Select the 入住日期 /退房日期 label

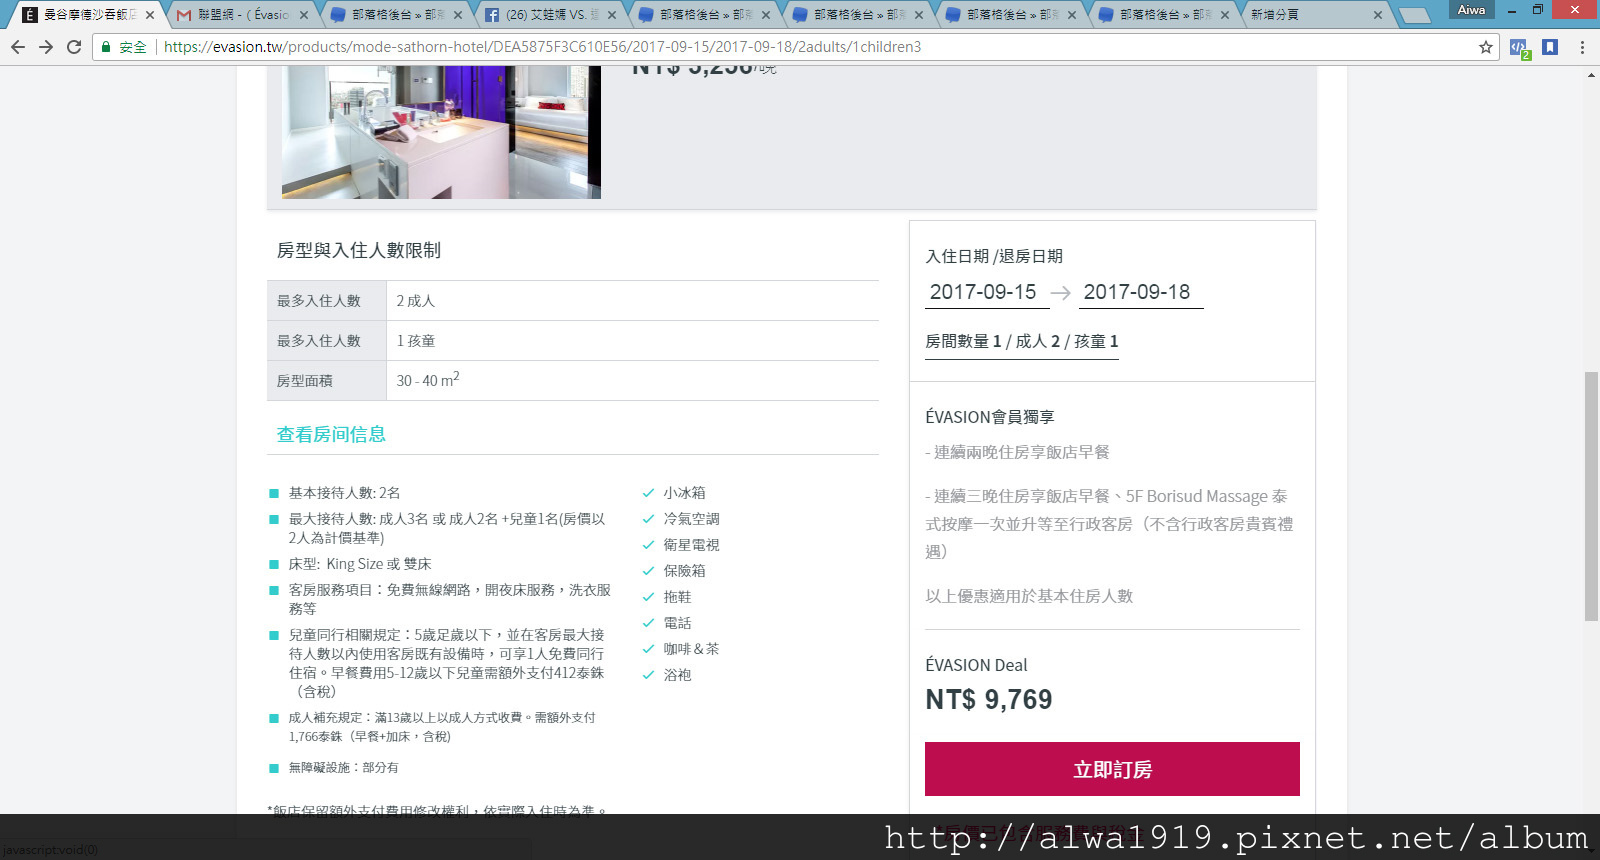tap(994, 256)
